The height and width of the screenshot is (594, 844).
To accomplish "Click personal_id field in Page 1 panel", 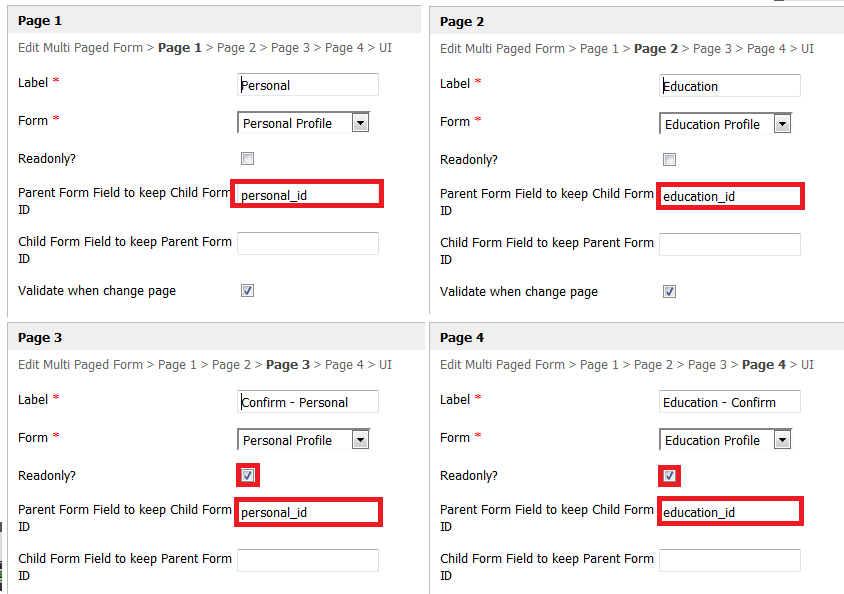I will 307,194.
